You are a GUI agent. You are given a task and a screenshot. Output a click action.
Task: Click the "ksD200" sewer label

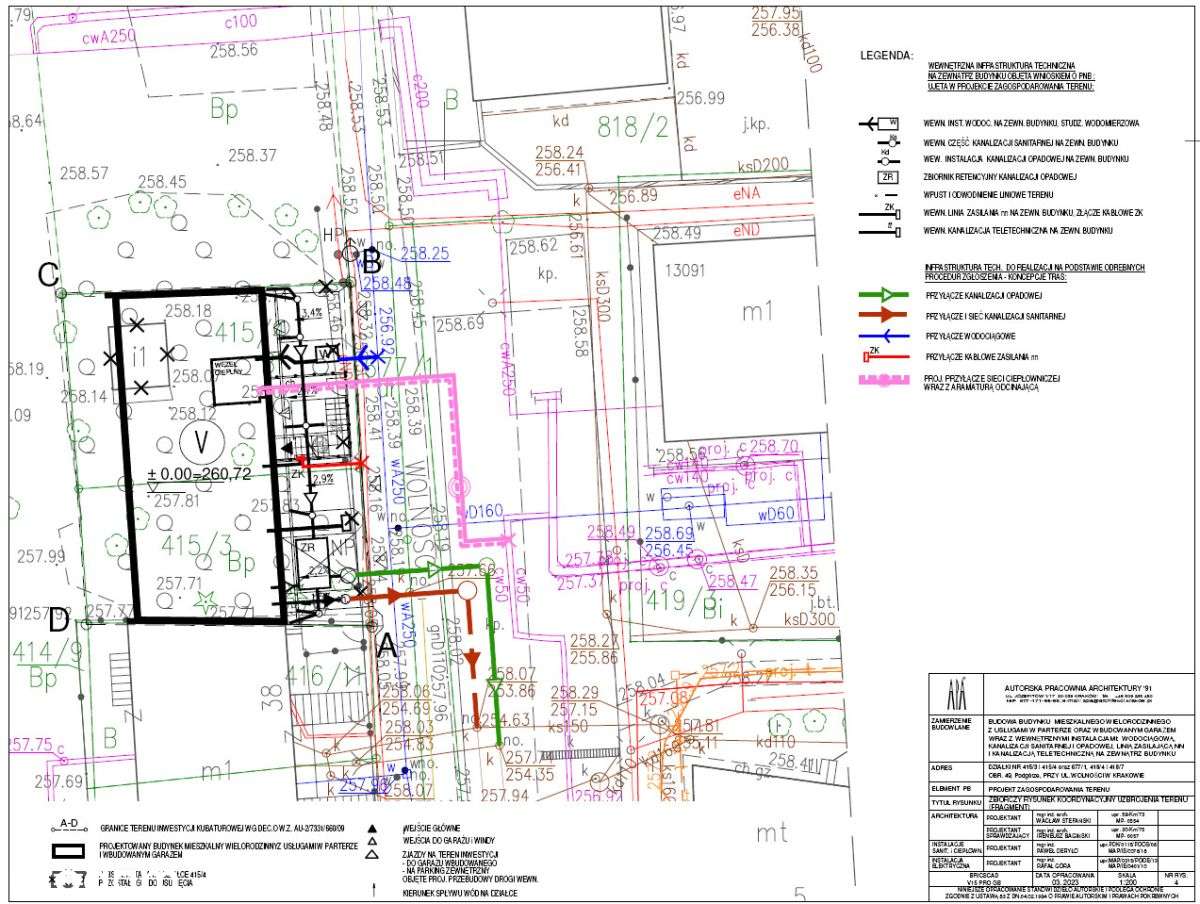point(763,163)
